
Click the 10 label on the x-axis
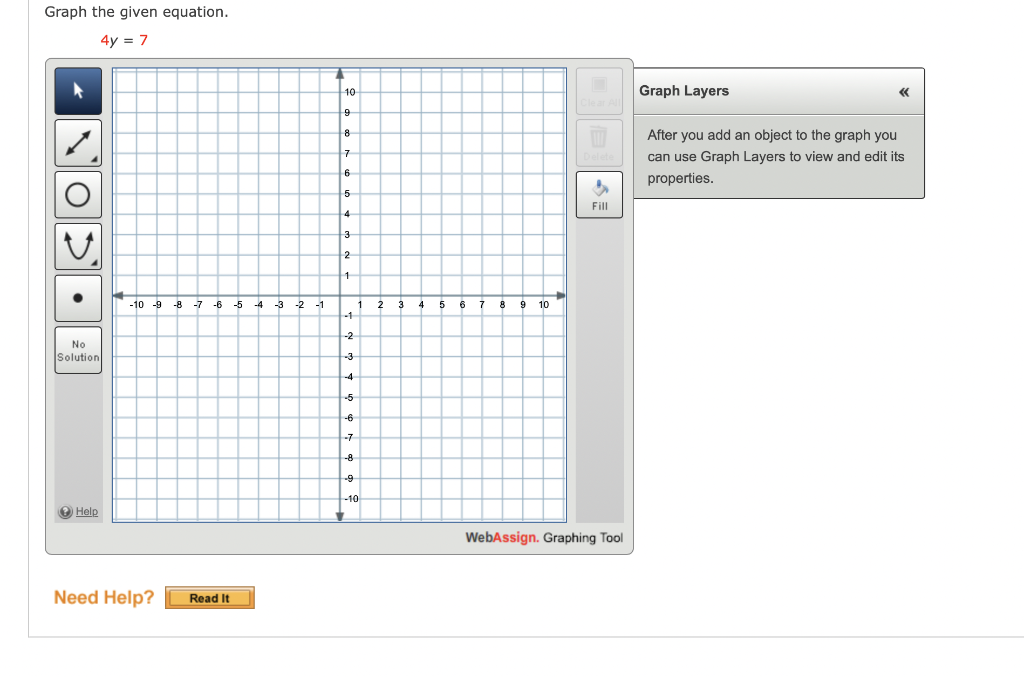pyautogui.click(x=543, y=305)
